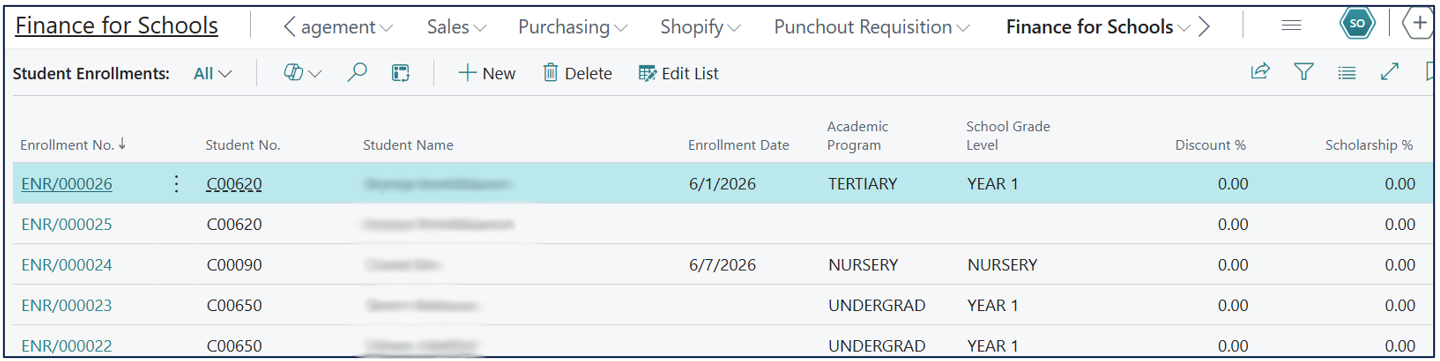Click the Delete button
Viewport: 1440px width, 361px height.
[577, 73]
